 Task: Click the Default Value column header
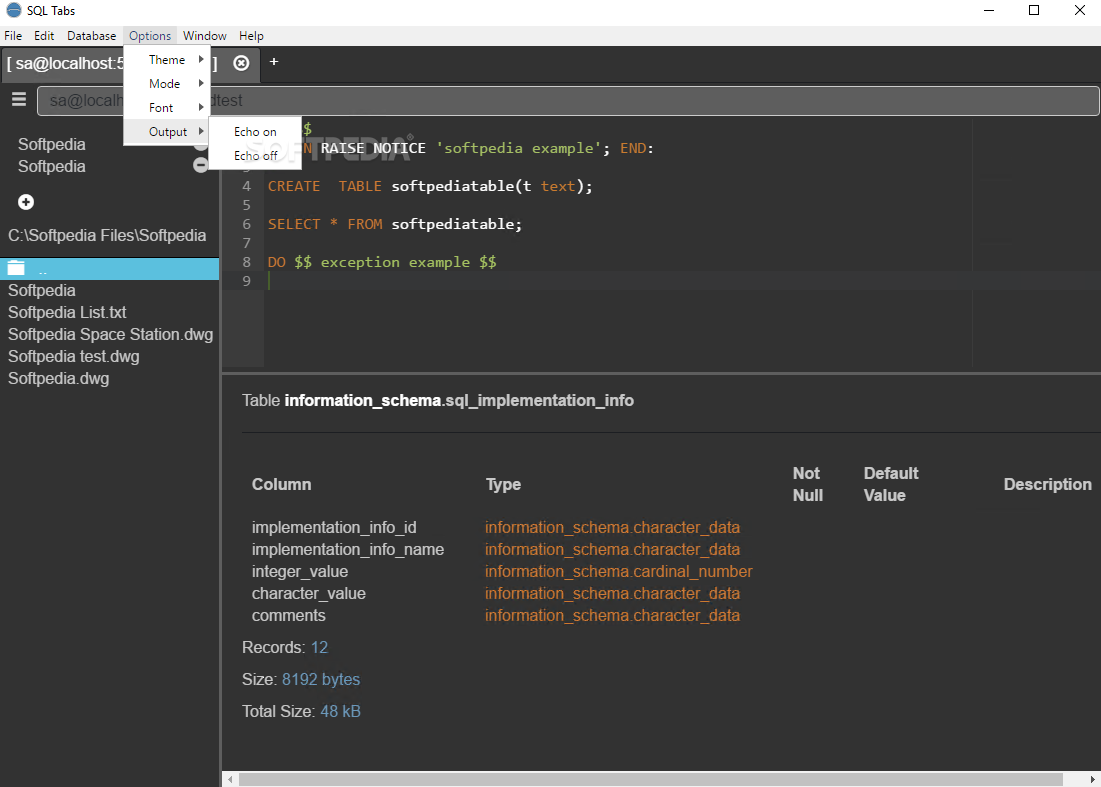tap(891, 484)
